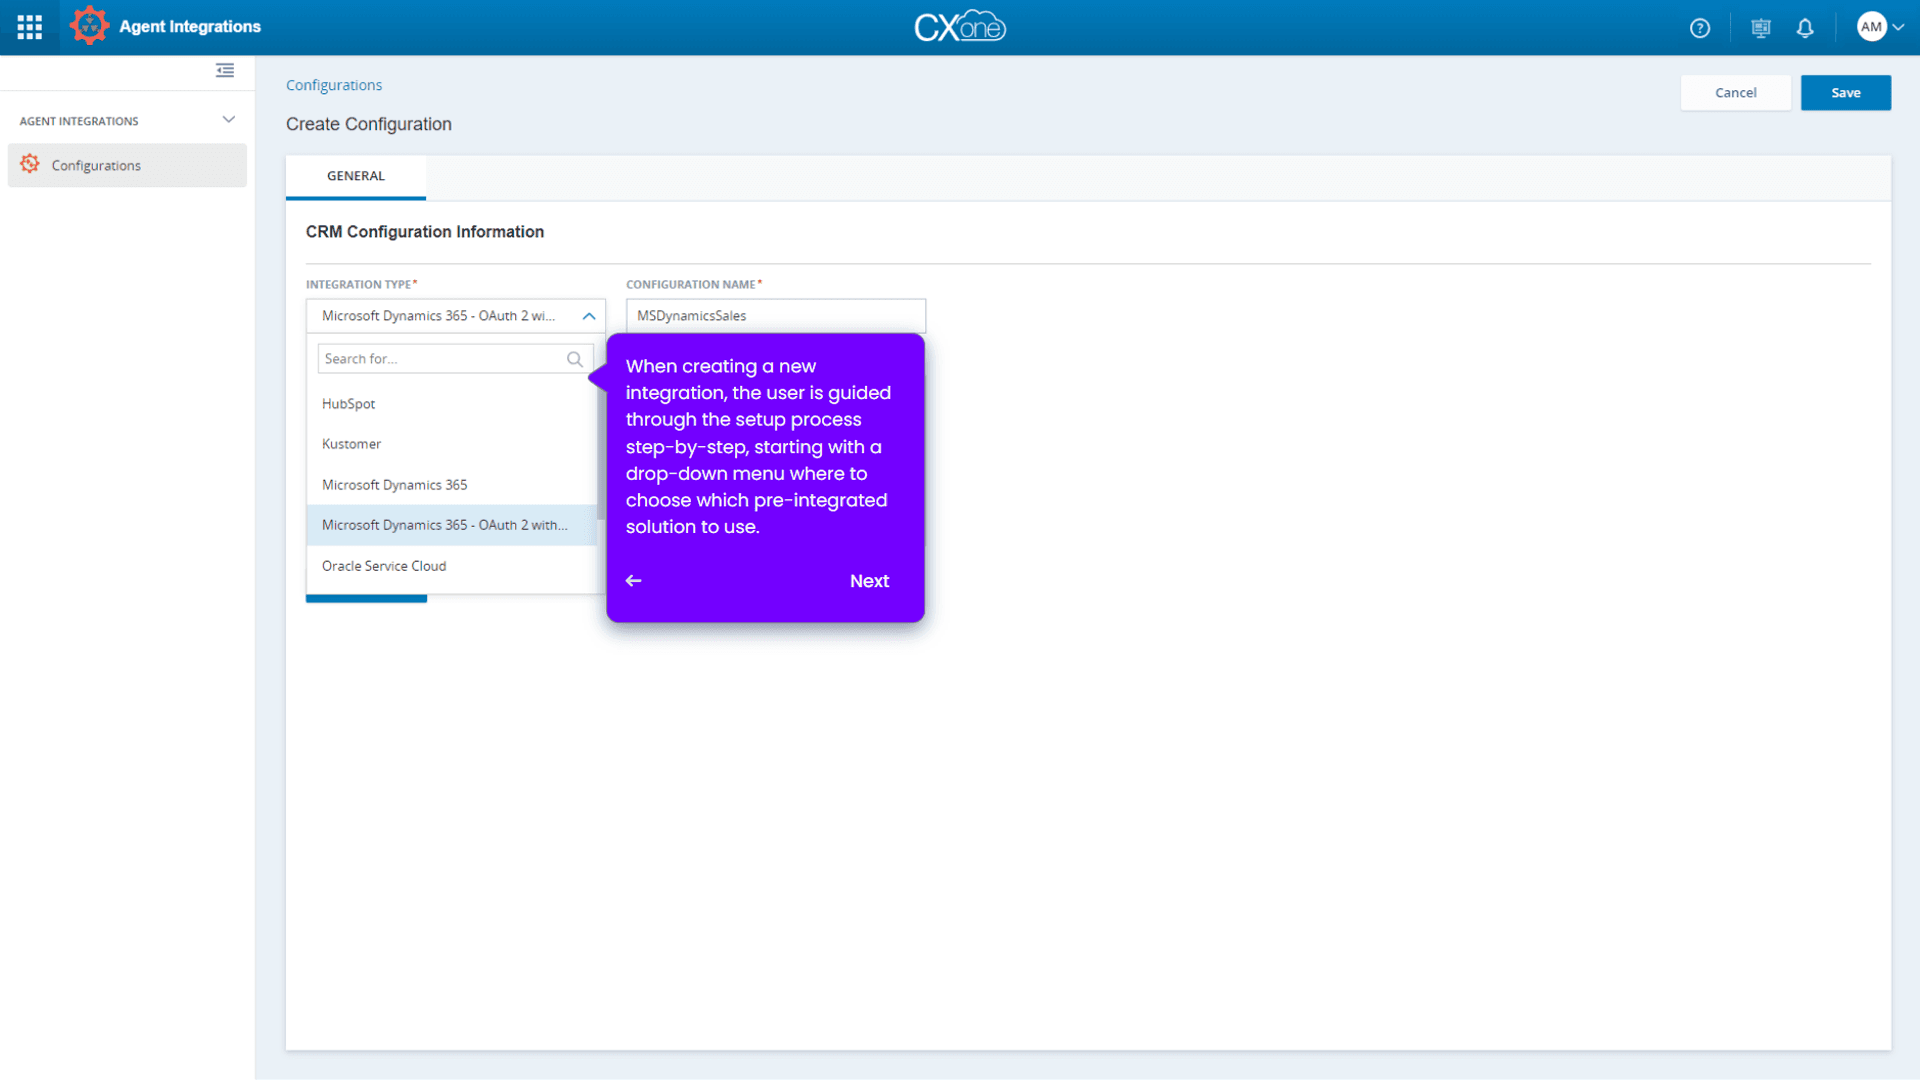Click the AM user avatar
1920x1080 pixels.
(1871, 27)
